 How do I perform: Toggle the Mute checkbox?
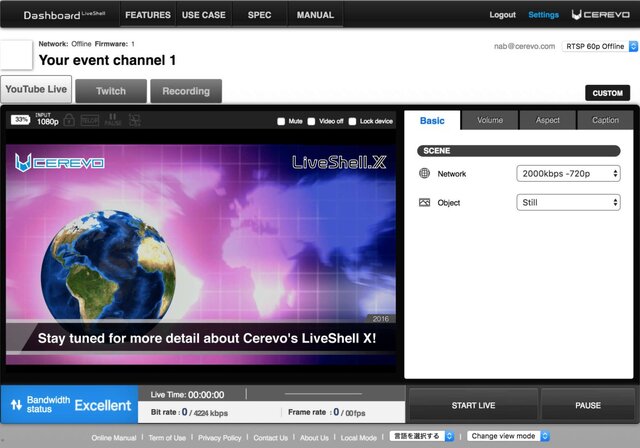click(281, 121)
